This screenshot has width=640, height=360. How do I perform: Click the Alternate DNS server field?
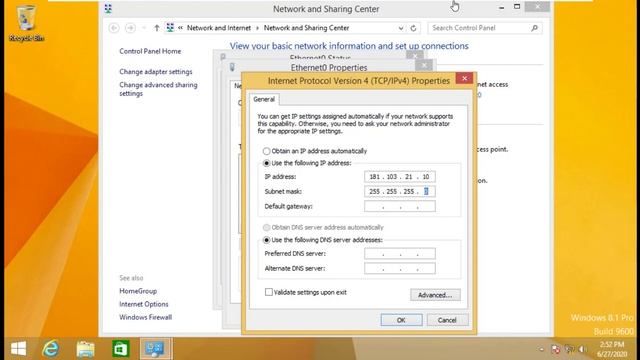coord(400,268)
